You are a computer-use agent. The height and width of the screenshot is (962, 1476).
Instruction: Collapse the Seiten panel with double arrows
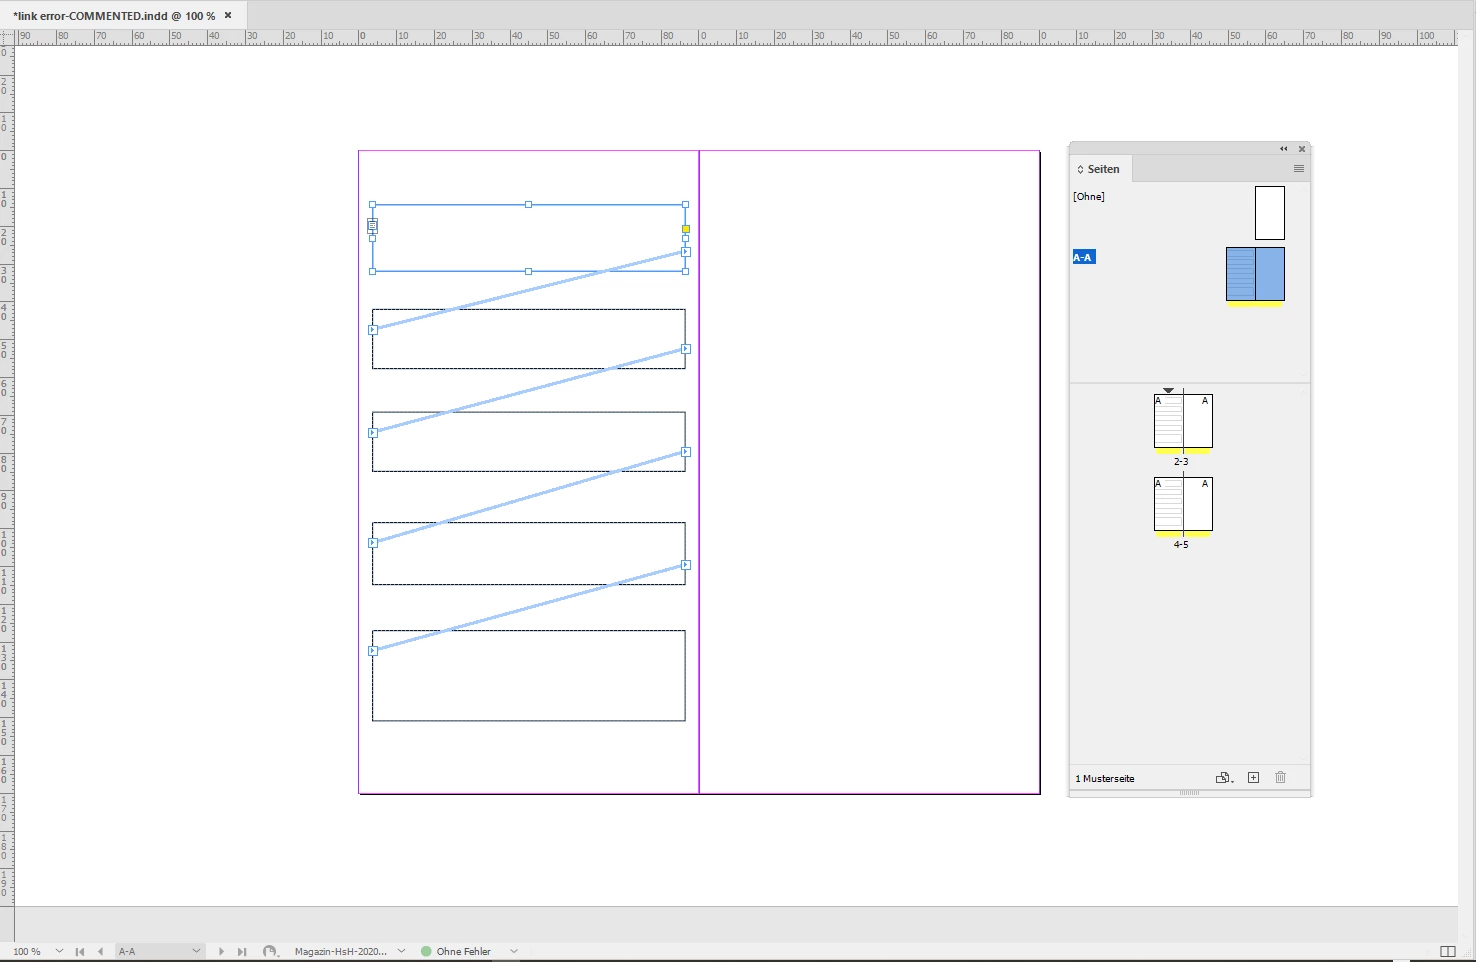point(1284,149)
